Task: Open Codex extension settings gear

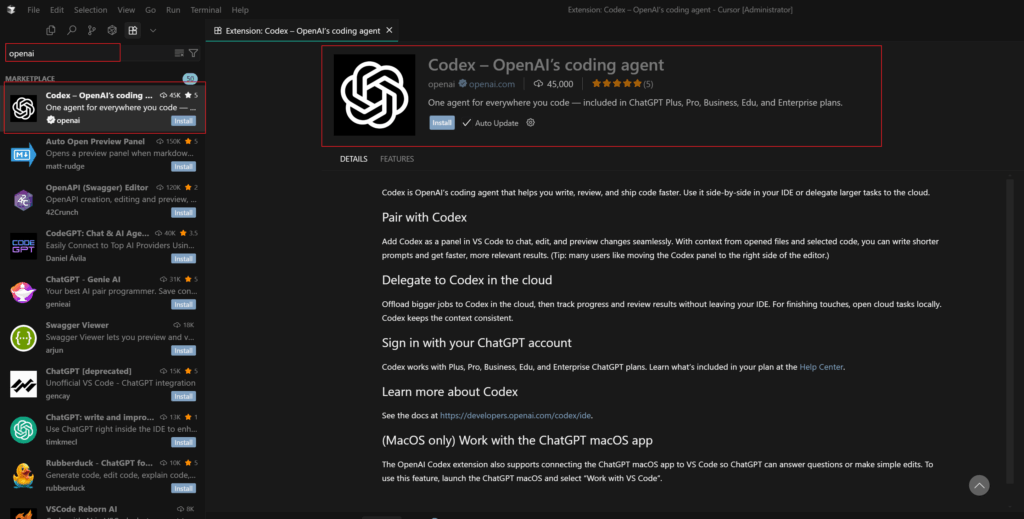Action: click(x=530, y=123)
